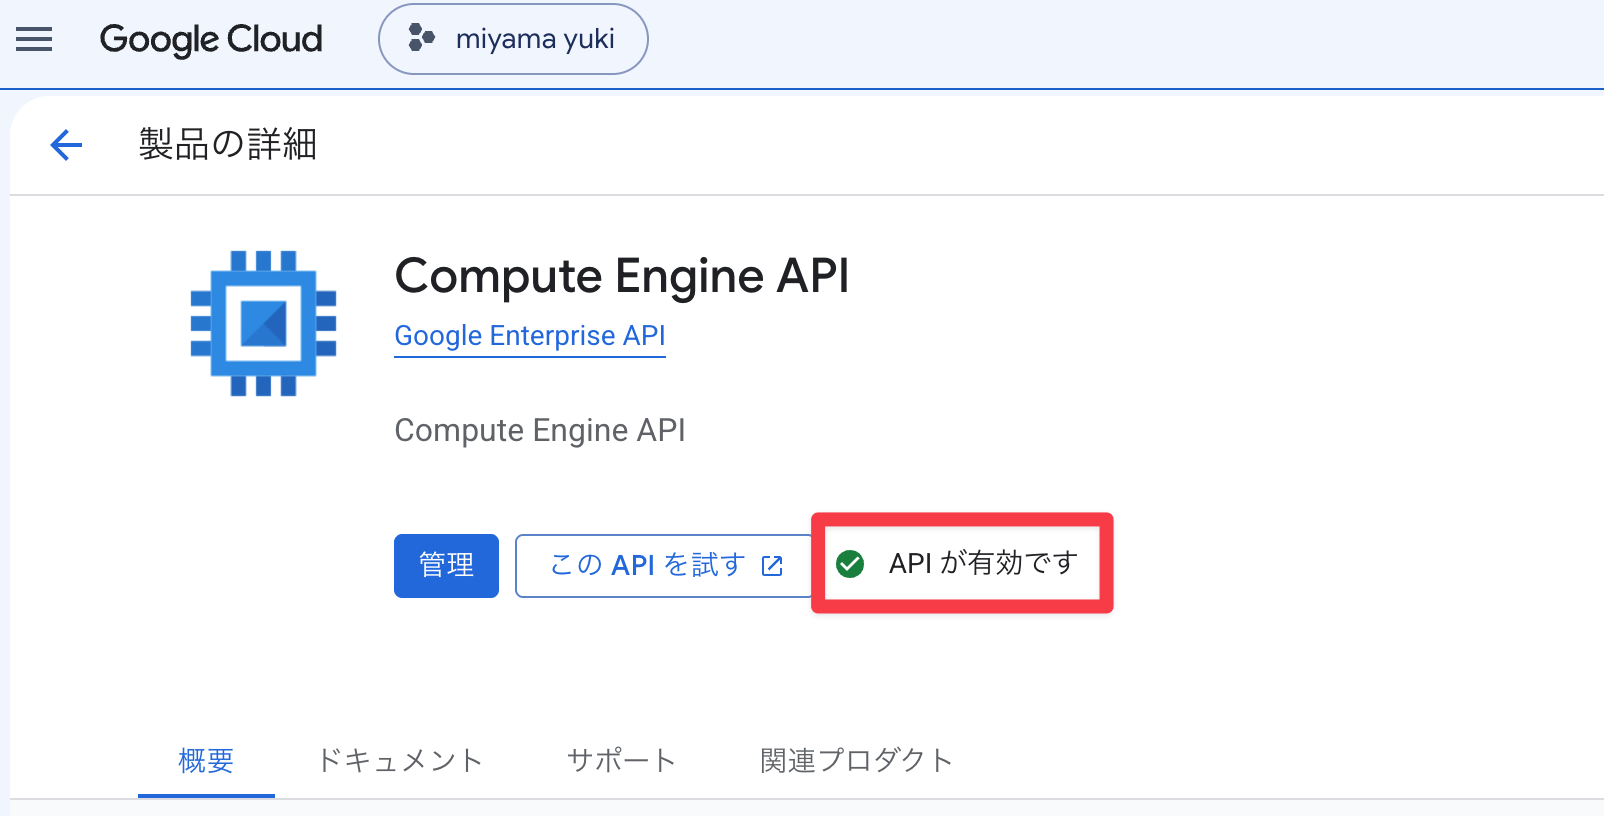
Task: Click the 製品の詳細 page heading
Action: click(228, 144)
